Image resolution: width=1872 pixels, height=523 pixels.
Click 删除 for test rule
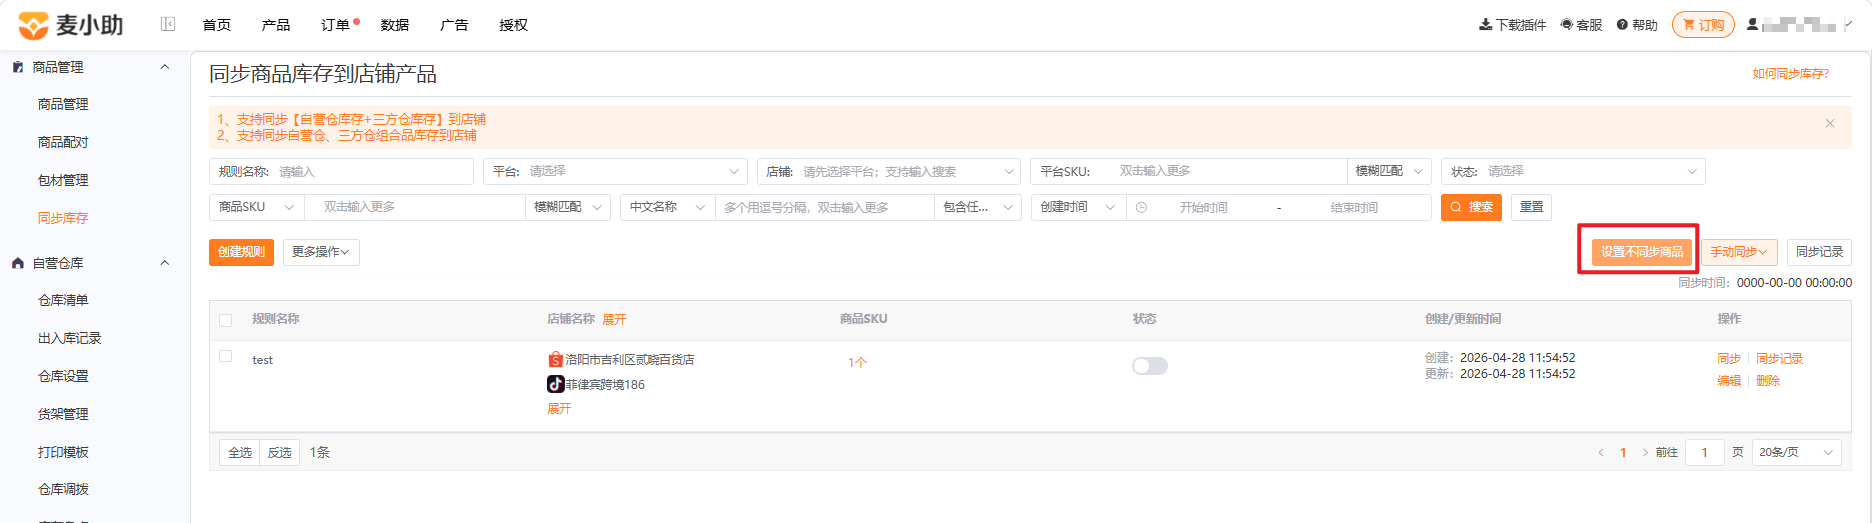pos(1768,381)
